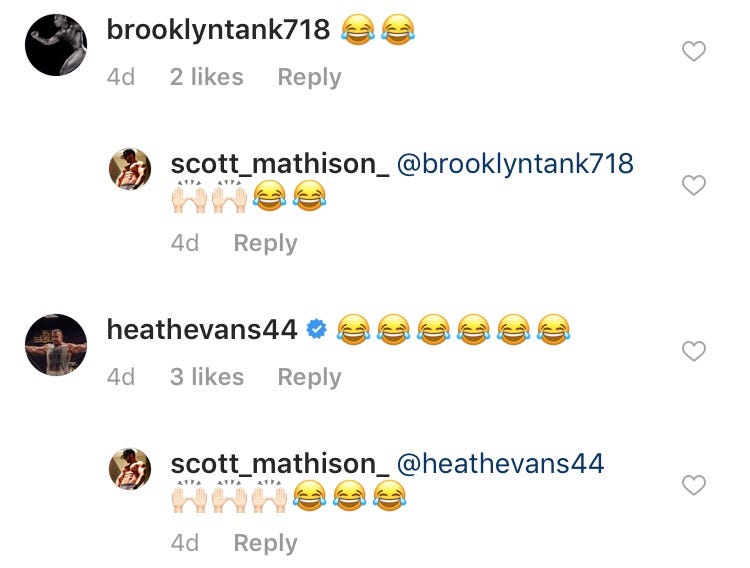Reply under scott_mathison_'s @heathevans44 comment

(265, 543)
